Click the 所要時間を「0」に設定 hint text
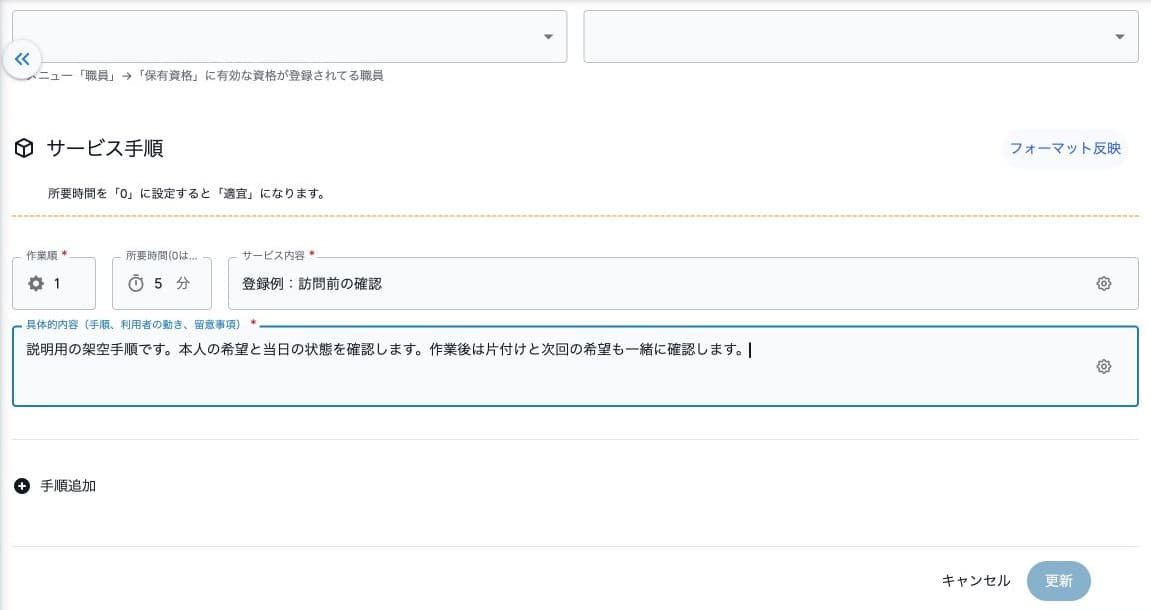 [186, 194]
